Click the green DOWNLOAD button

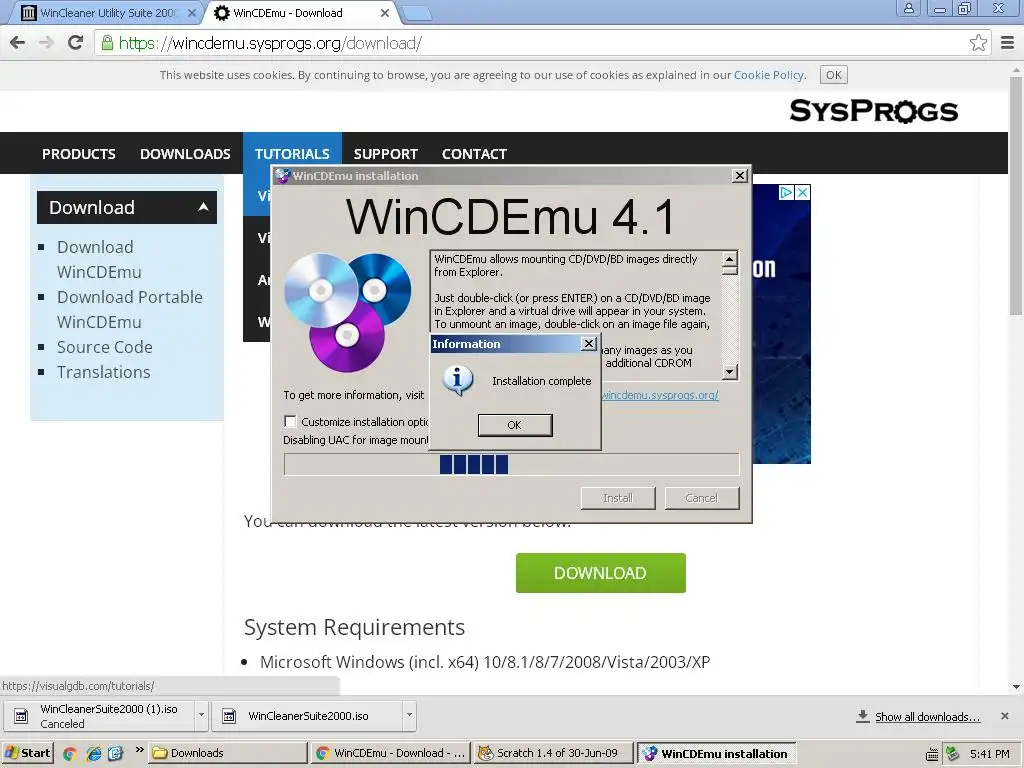point(600,573)
